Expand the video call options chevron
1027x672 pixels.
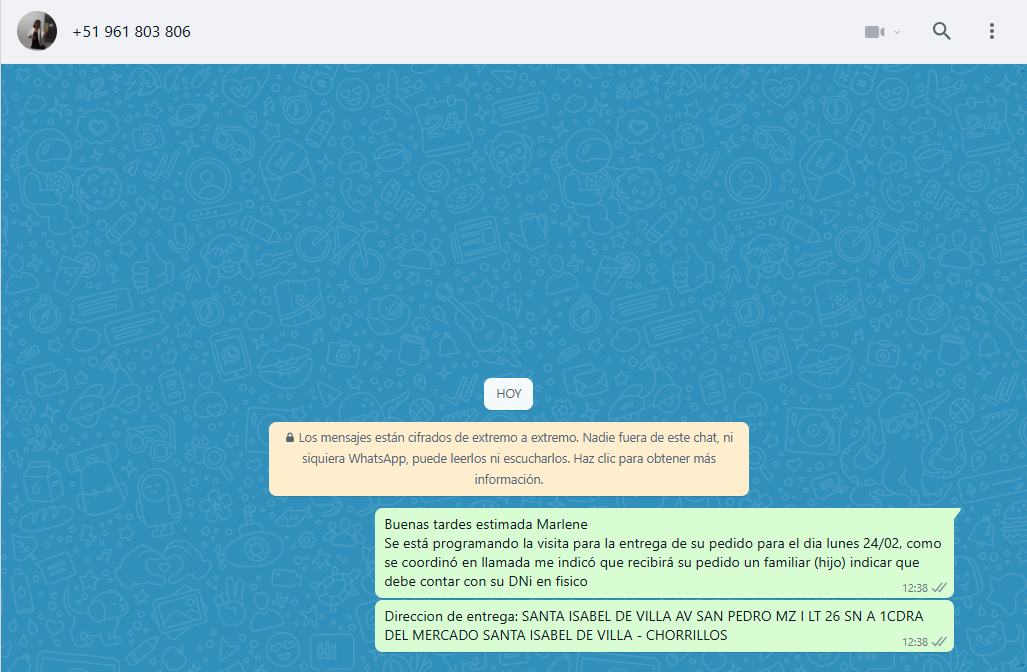pyautogui.click(x=897, y=32)
